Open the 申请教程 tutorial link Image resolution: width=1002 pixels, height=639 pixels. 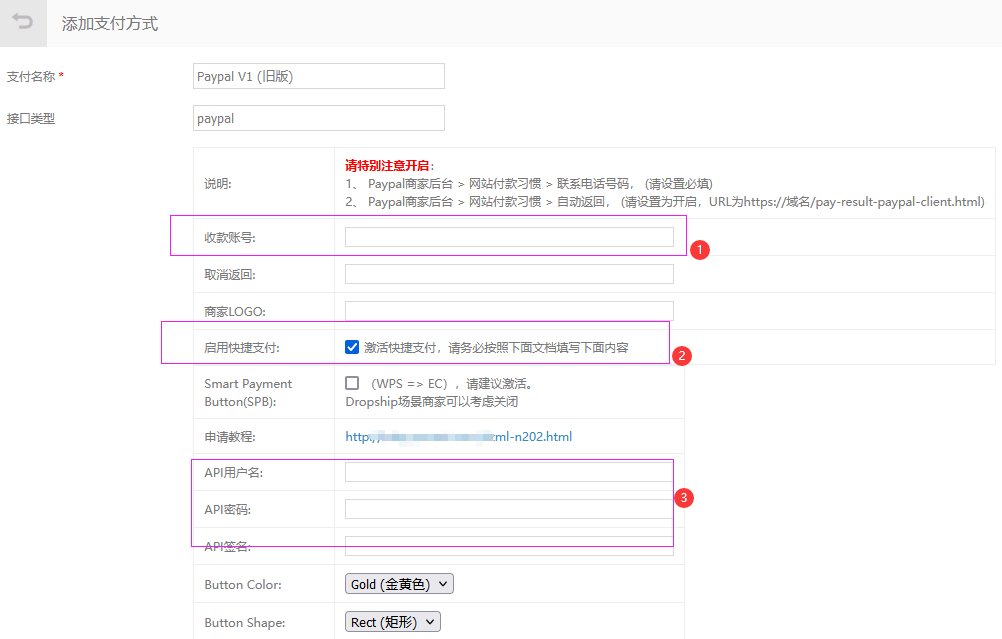tap(458, 437)
